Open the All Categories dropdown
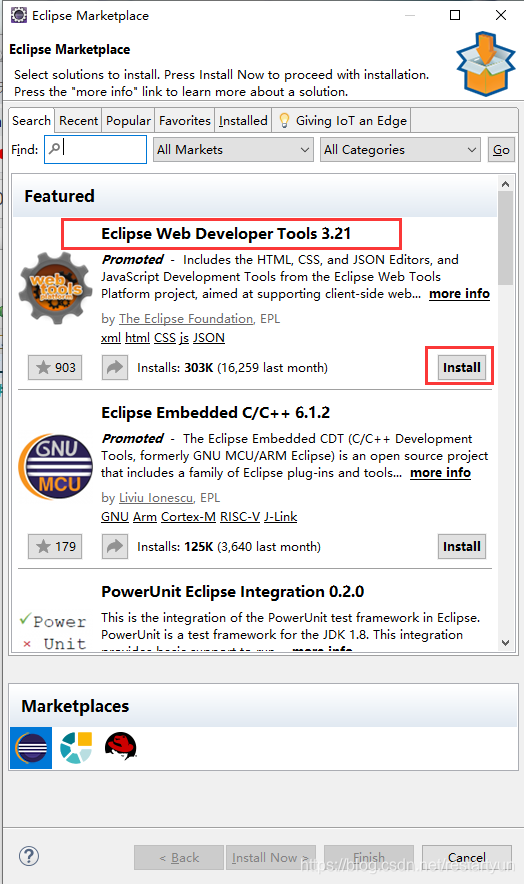This screenshot has width=524, height=884. pyautogui.click(x=400, y=149)
